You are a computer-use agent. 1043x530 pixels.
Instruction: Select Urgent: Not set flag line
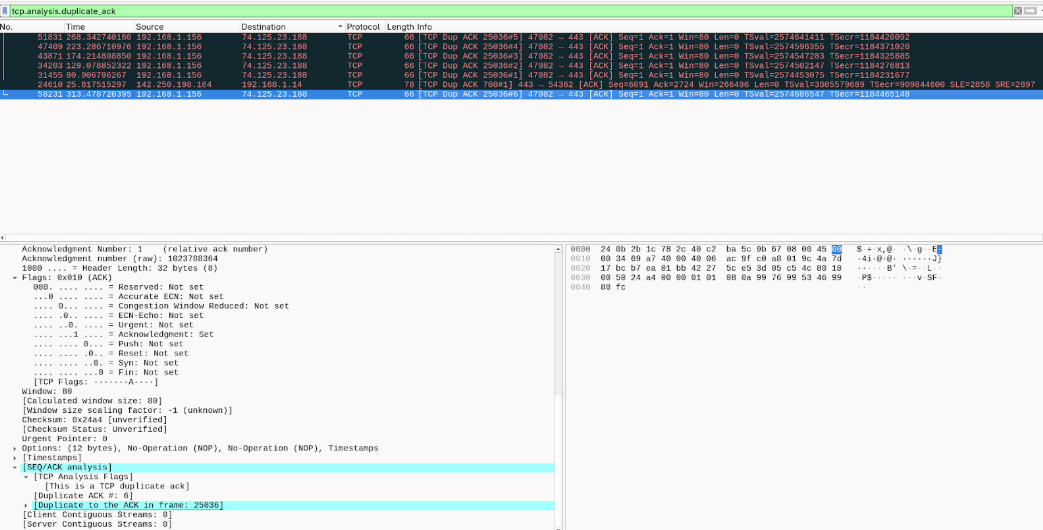tap(113, 325)
